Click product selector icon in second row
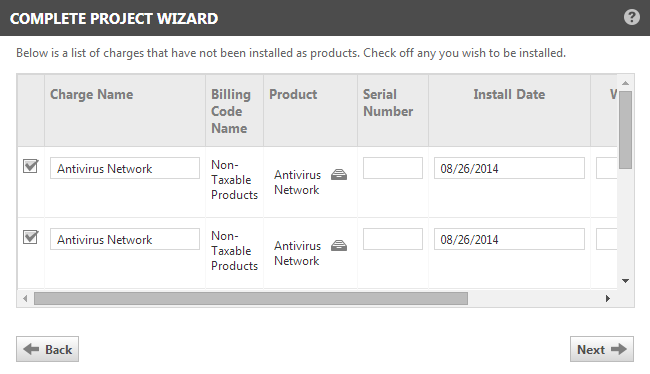 pyautogui.click(x=339, y=245)
